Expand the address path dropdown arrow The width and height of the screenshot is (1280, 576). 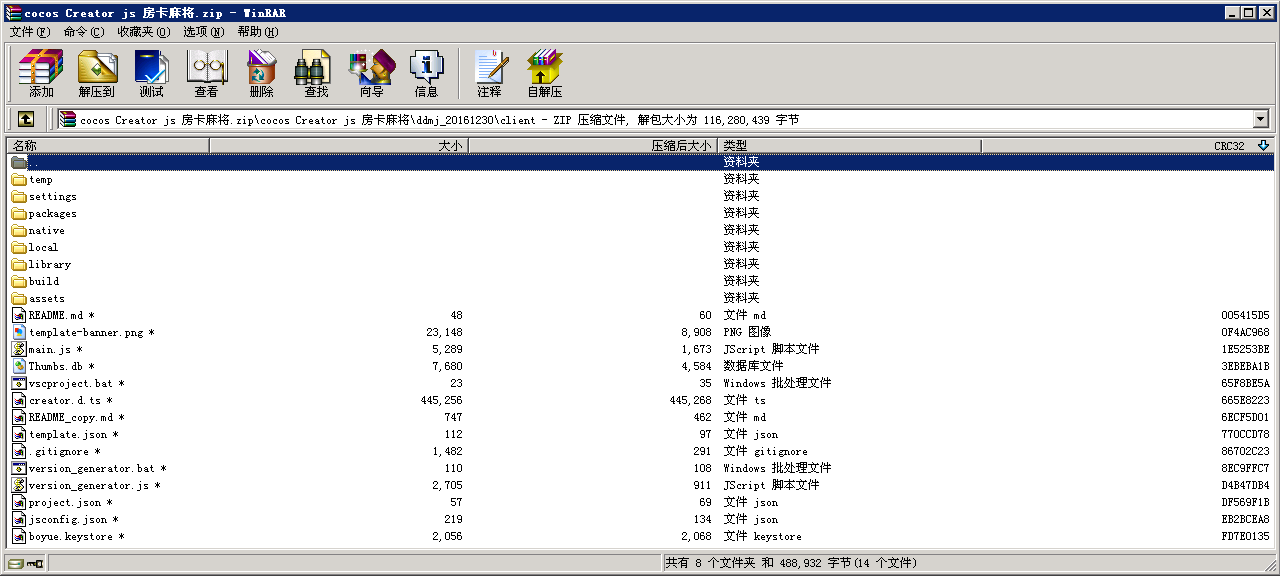click(1260, 119)
